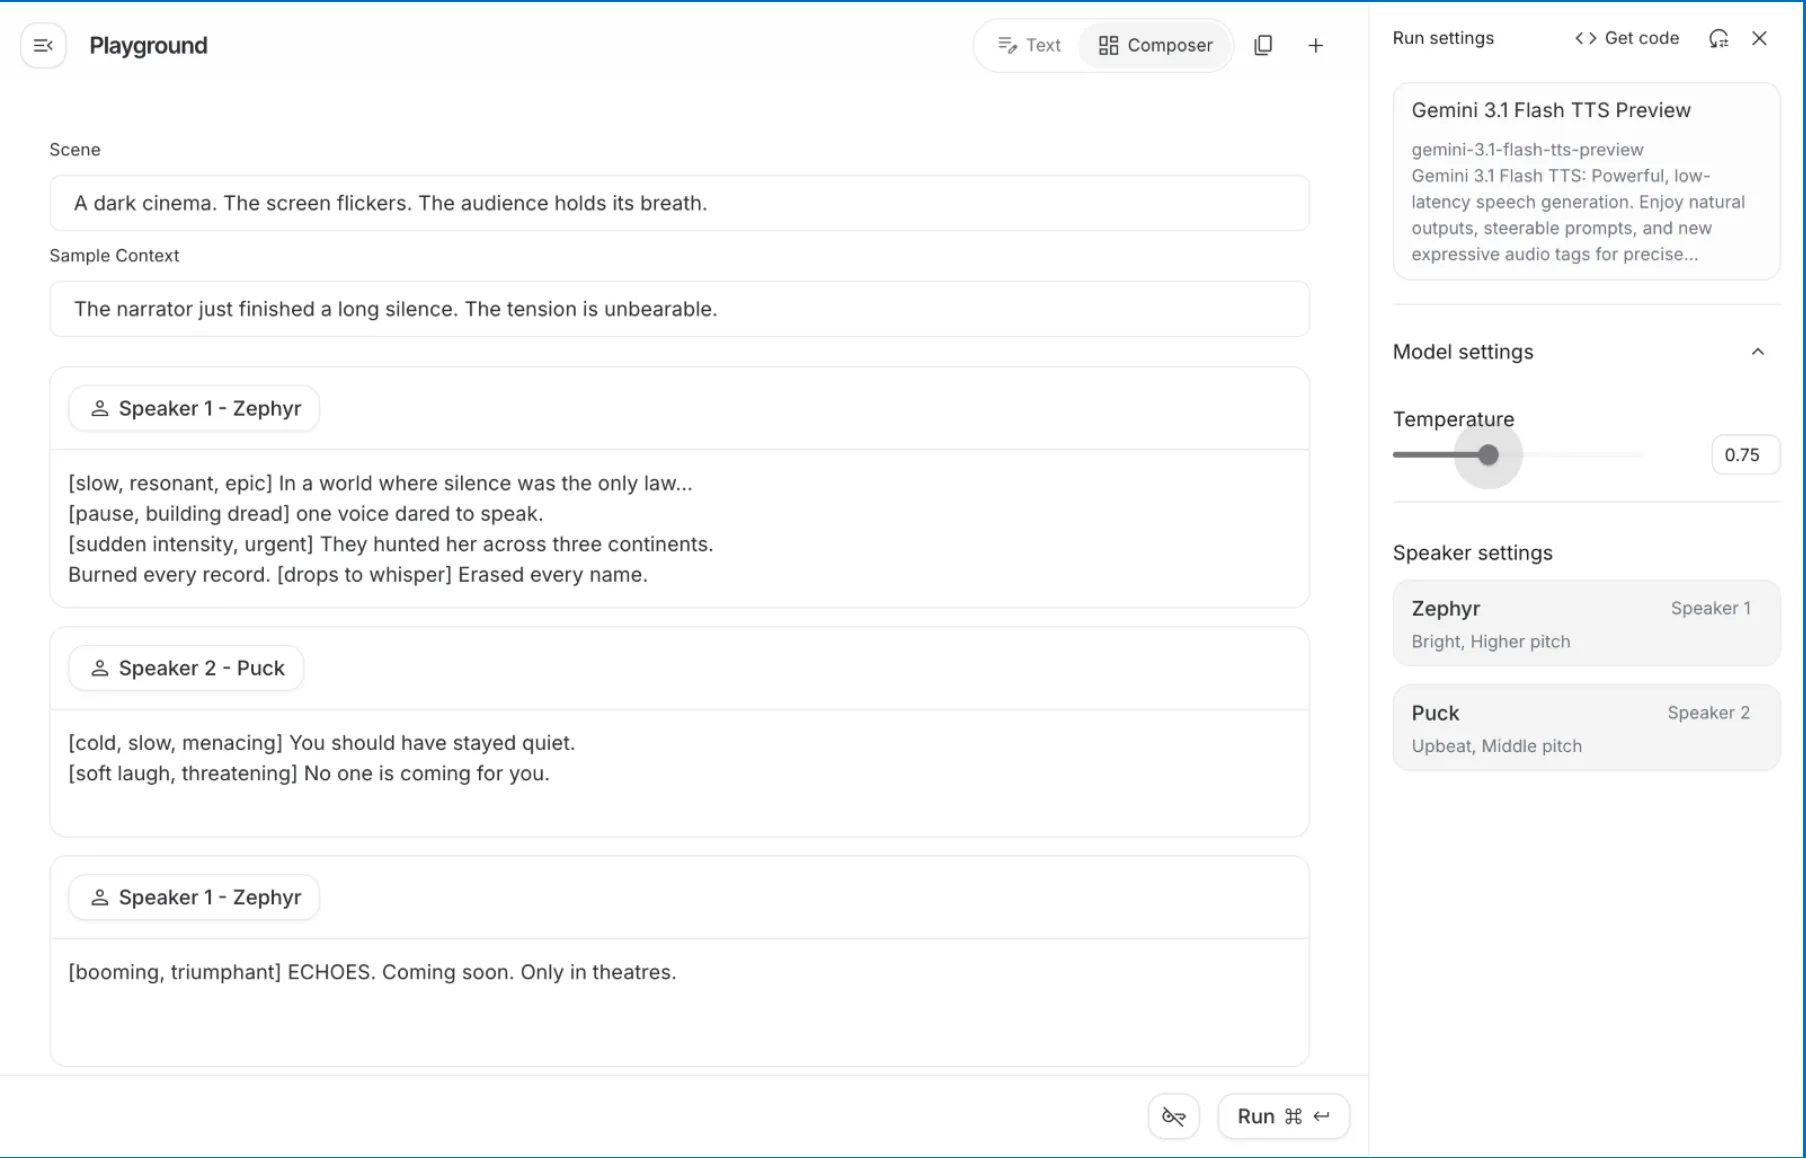The height and width of the screenshot is (1158, 1806).
Task: Open the Gemini 3.1 Flash TTS model card
Action: tap(1585, 181)
